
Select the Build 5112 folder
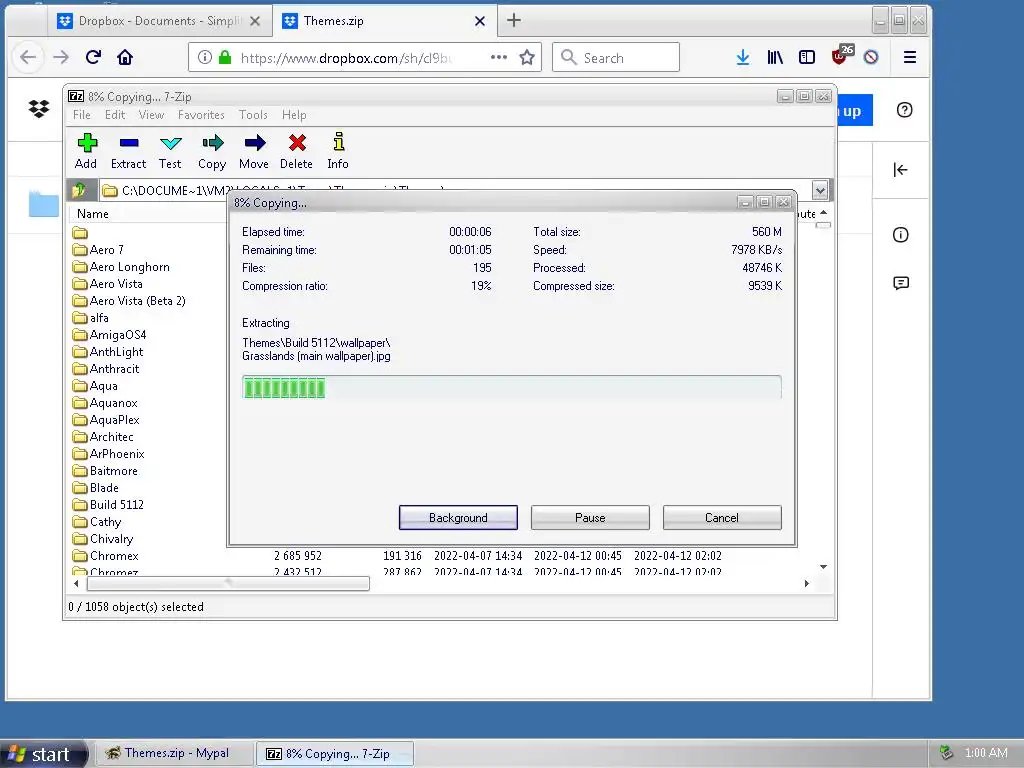(x=108, y=504)
